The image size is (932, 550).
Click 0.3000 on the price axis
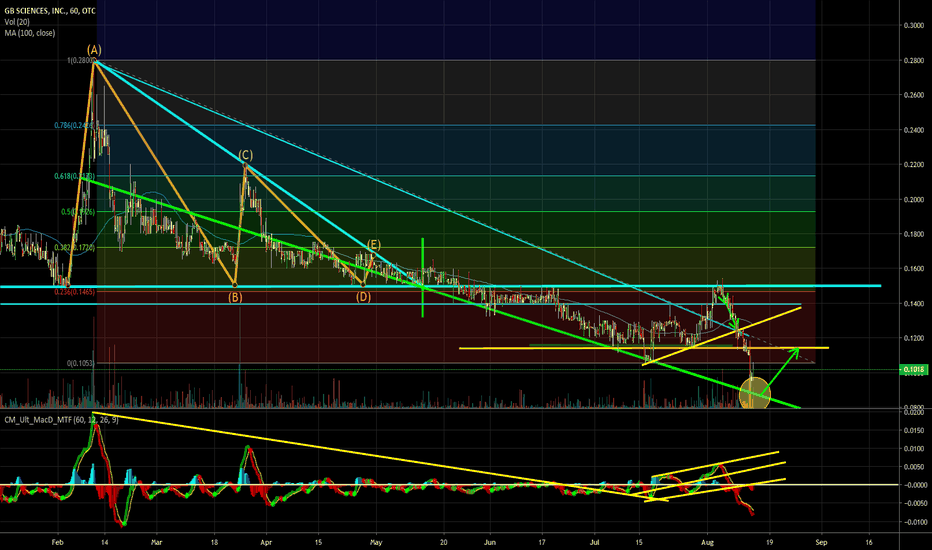pos(914,26)
